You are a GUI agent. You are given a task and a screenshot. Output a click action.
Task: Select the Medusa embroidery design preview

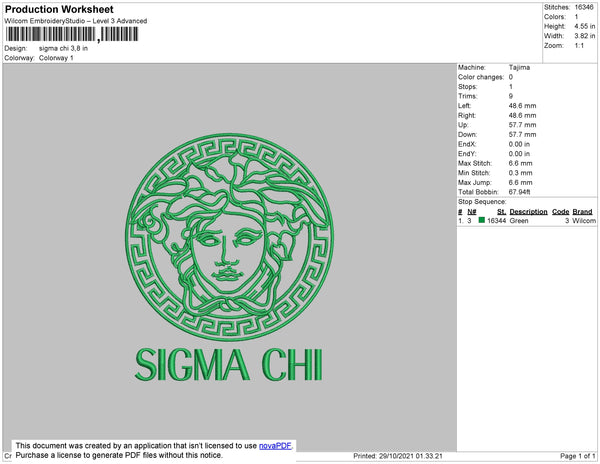point(229,237)
